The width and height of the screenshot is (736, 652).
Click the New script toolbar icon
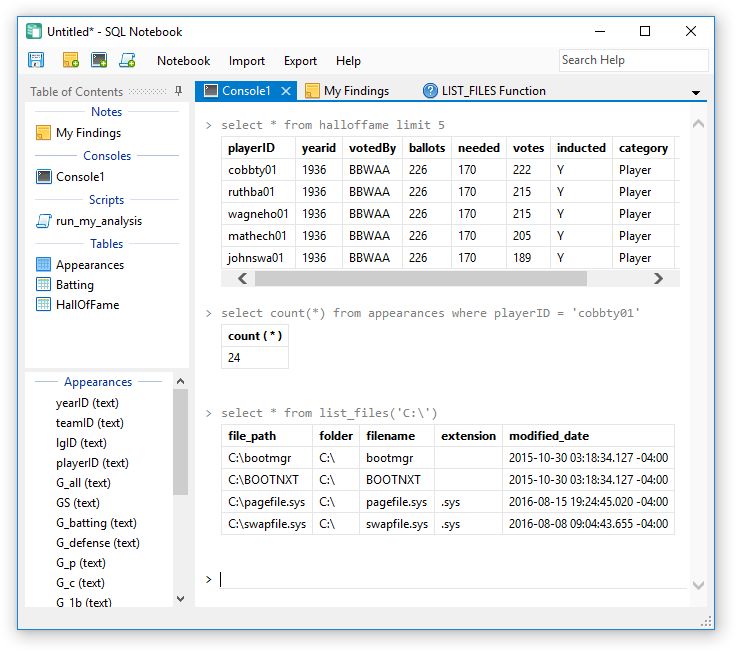tap(127, 60)
